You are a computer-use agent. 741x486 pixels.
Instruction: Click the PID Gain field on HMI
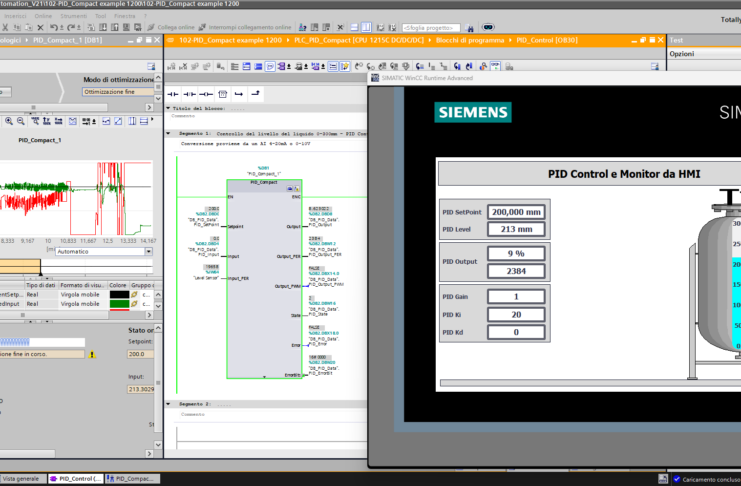tap(516, 297)
